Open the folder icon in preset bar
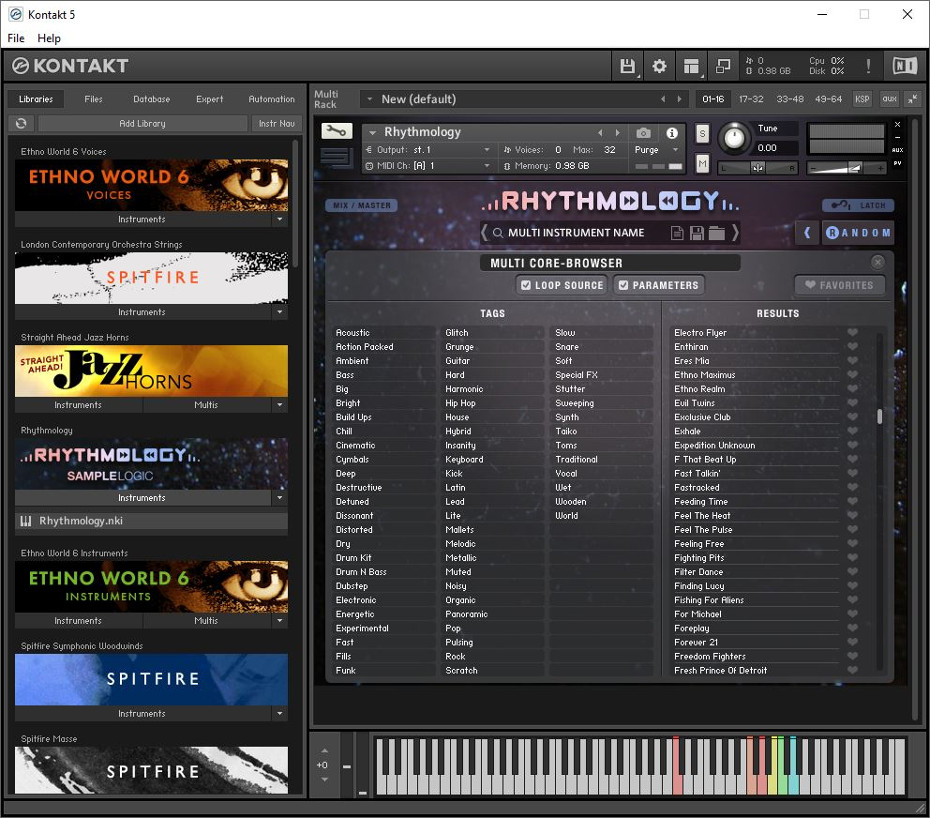This screenshot has height=818, width=930. (716, 233)
